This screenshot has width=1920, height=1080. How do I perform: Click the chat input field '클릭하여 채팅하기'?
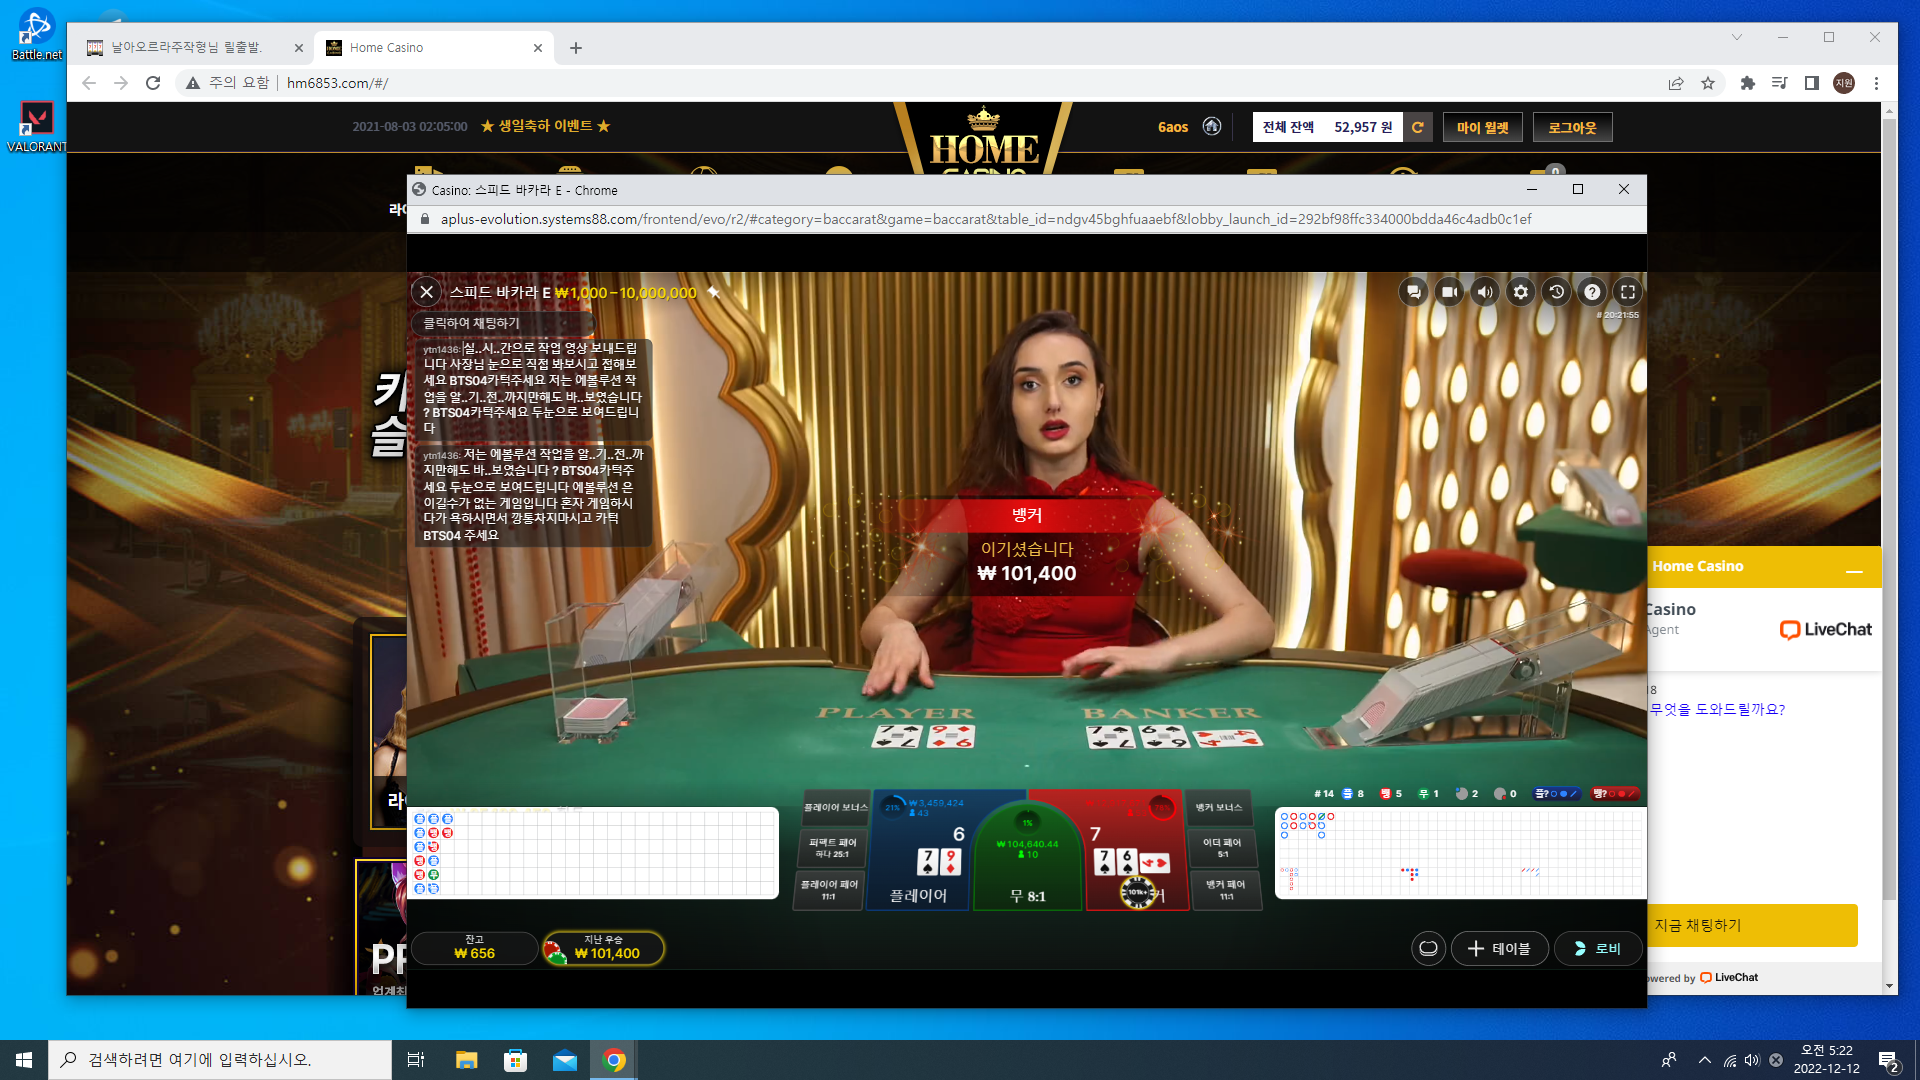click(x=503, y=323)
